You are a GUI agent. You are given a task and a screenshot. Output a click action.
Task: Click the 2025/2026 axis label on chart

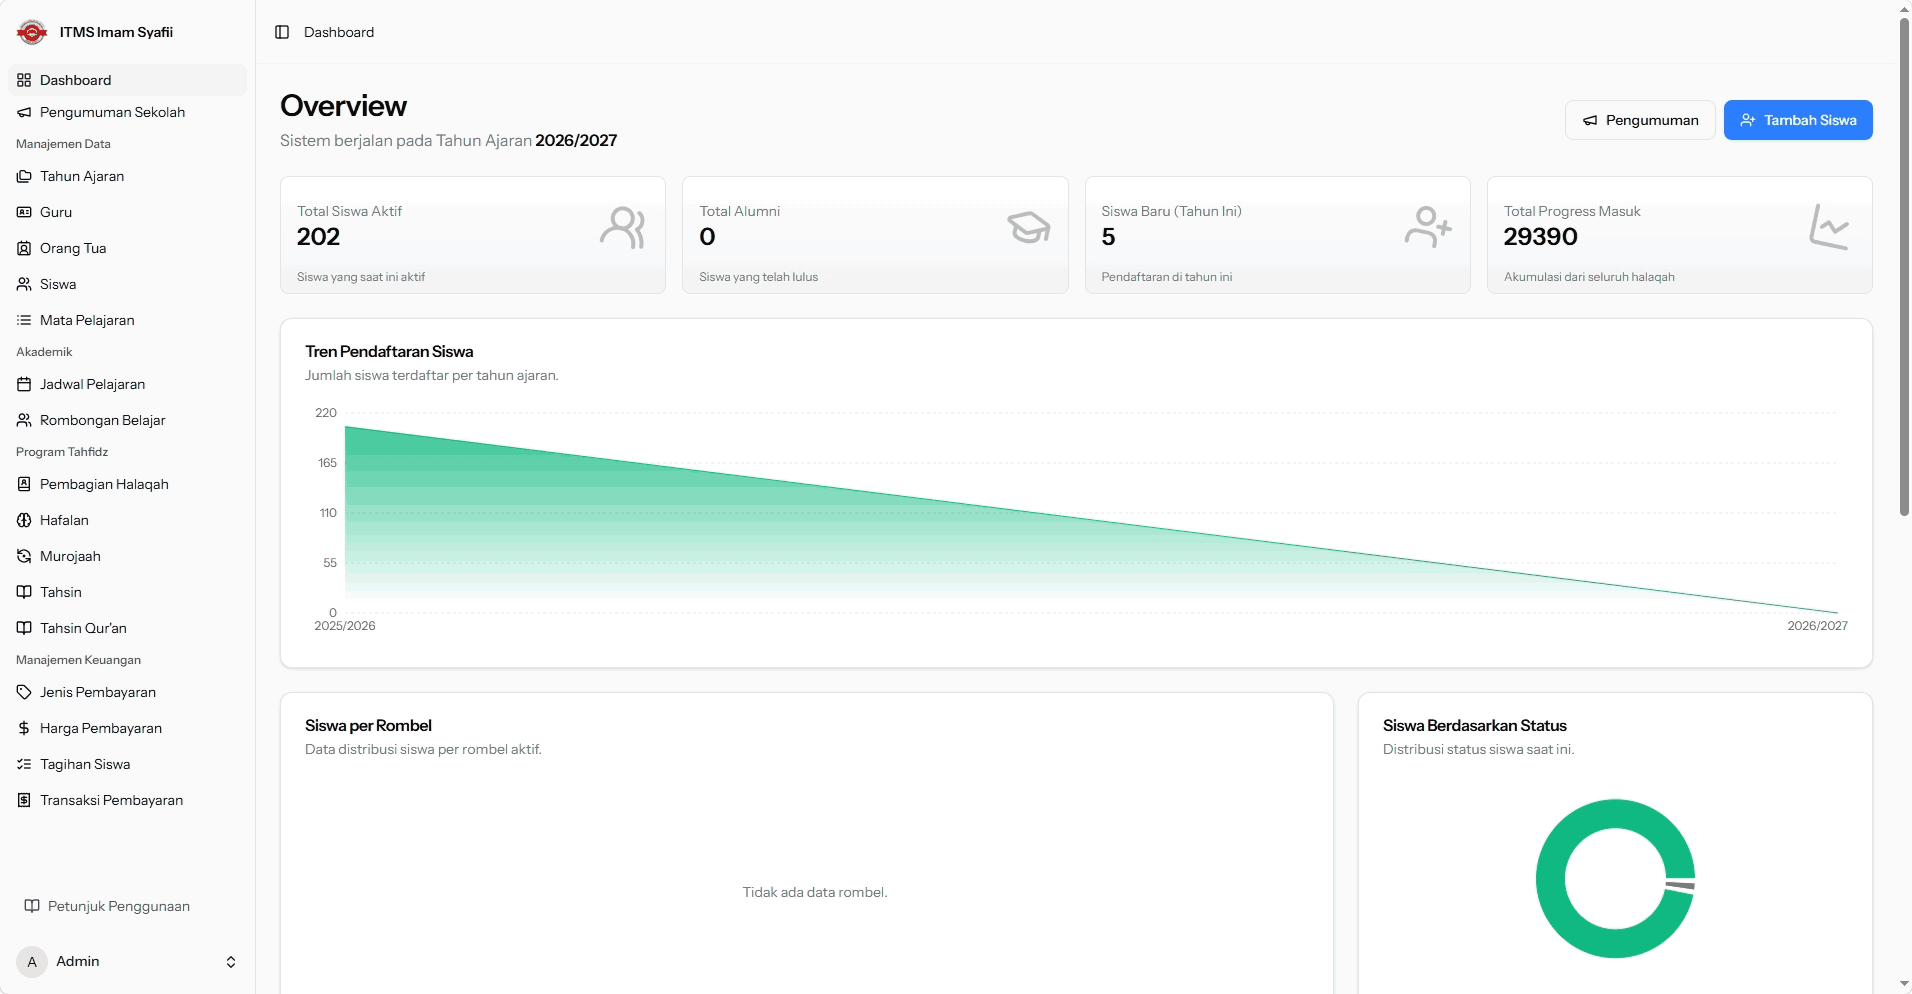pos(345,626)
